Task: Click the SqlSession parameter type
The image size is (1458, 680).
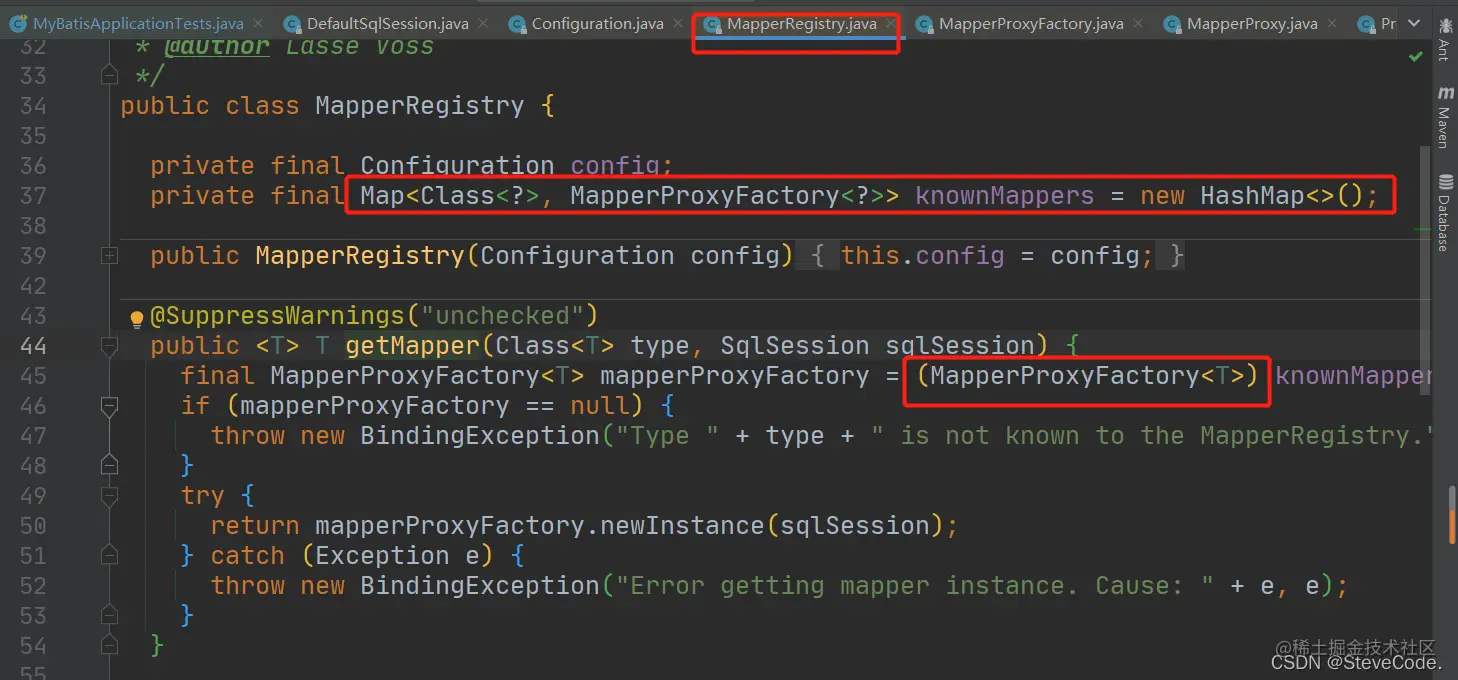Action: 794,346
